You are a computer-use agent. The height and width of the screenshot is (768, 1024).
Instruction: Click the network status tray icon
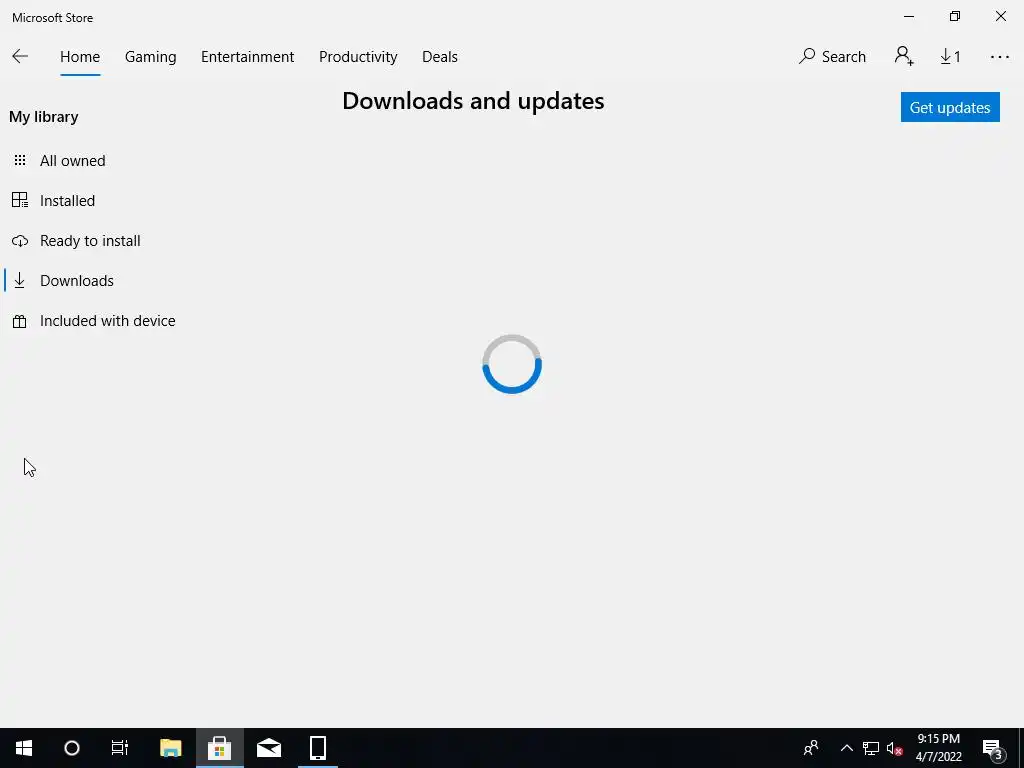[871, 748]
